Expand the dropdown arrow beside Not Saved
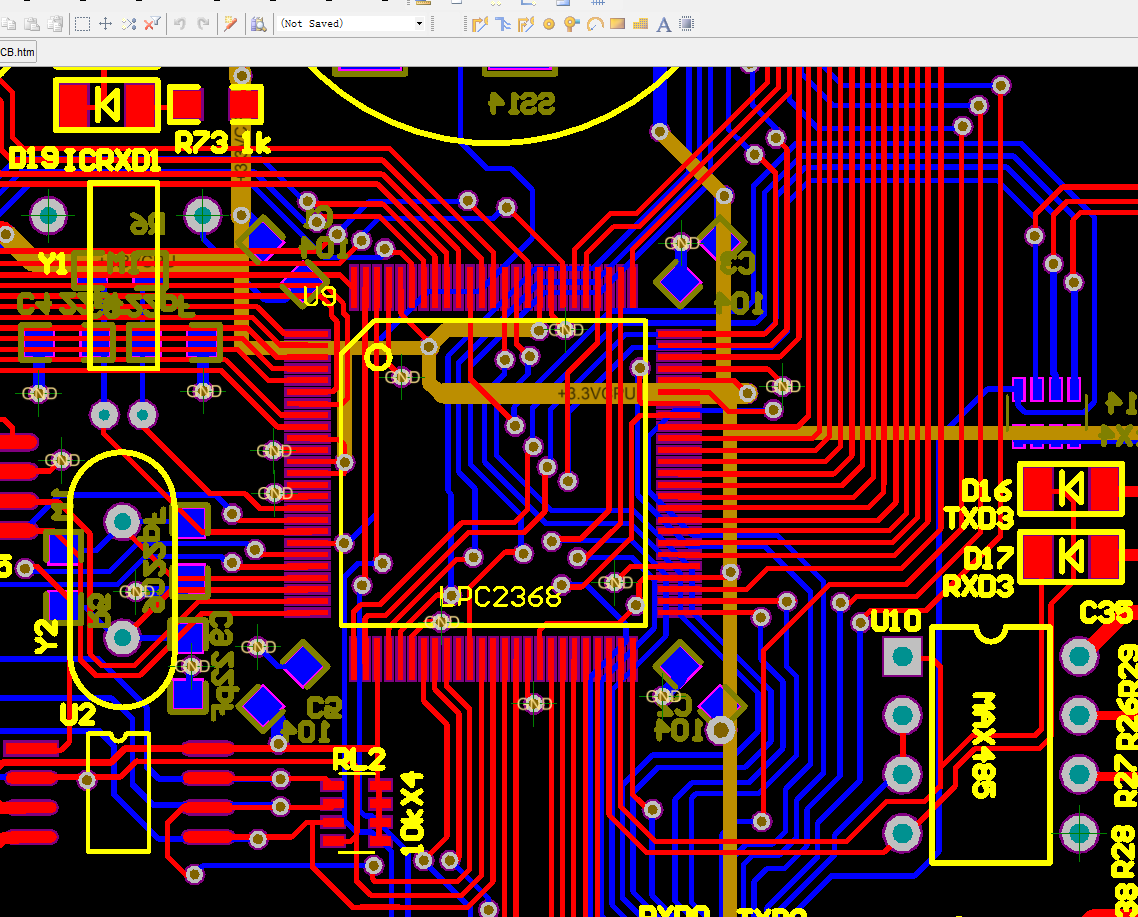This screenshot has height=917, width=1138. click(419, 24)
